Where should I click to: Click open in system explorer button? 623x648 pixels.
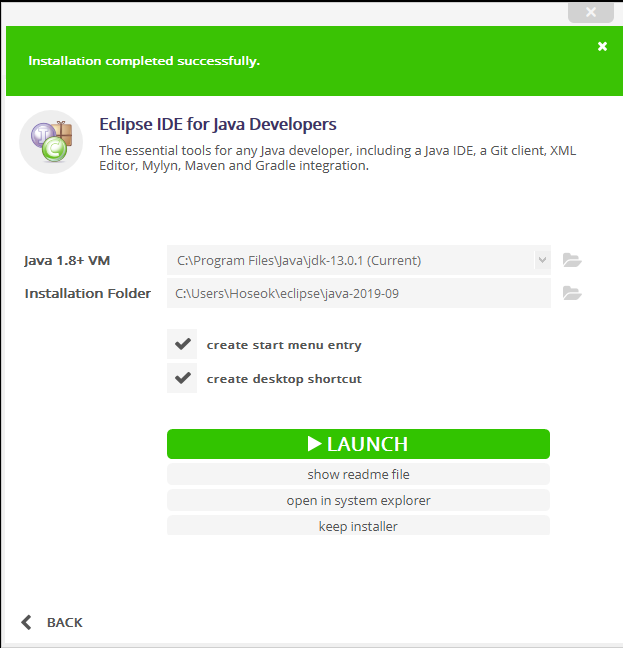(x=358, y=500)
